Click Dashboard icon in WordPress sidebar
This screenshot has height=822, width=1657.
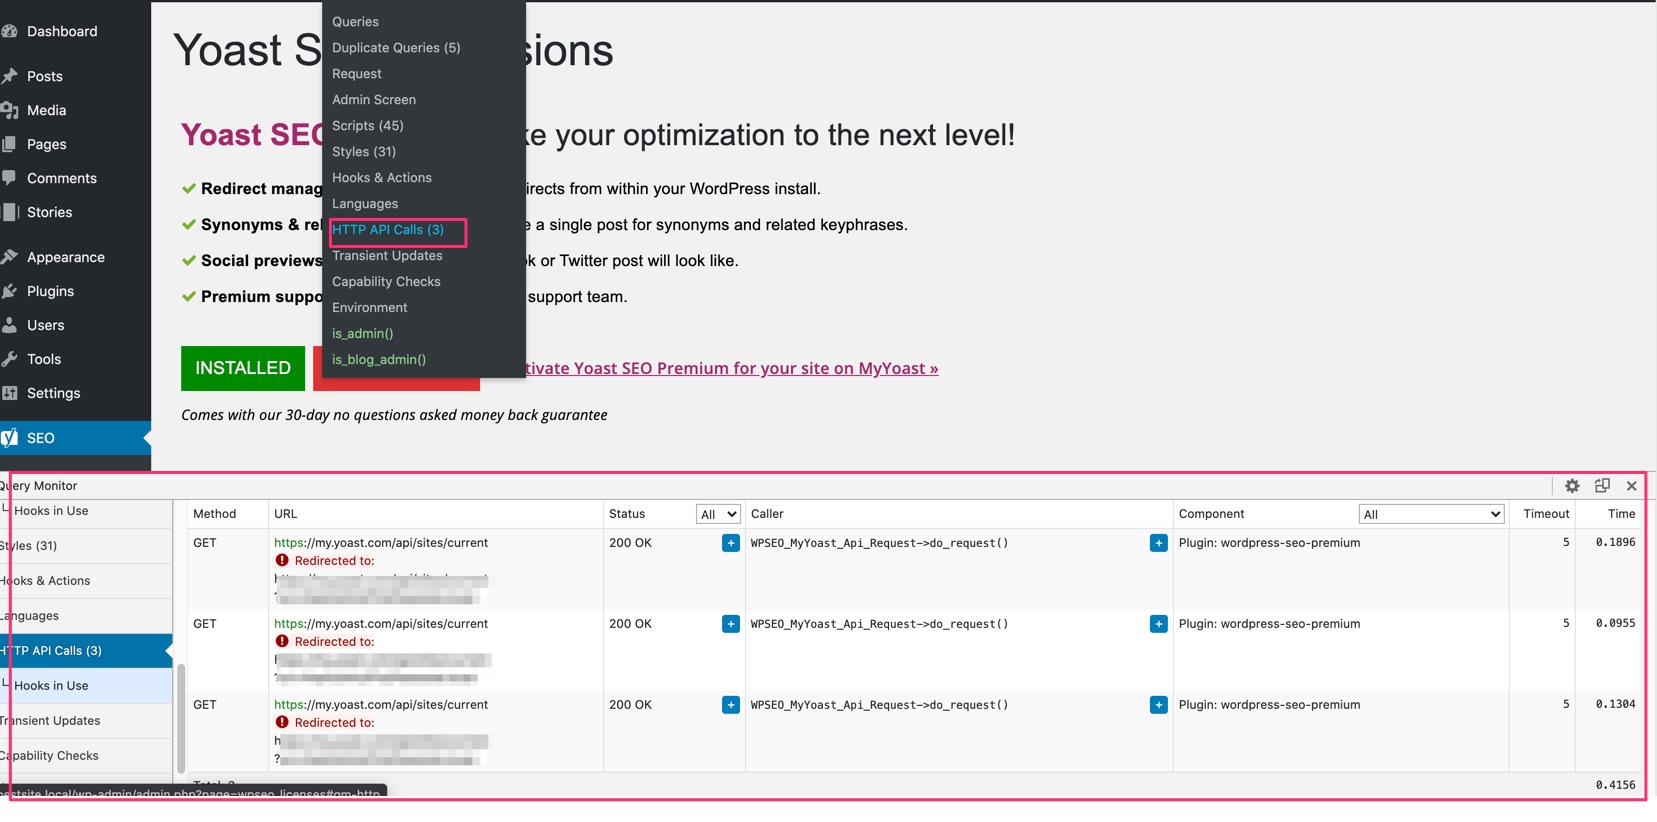pyautogui.click(x=10, y=31)
